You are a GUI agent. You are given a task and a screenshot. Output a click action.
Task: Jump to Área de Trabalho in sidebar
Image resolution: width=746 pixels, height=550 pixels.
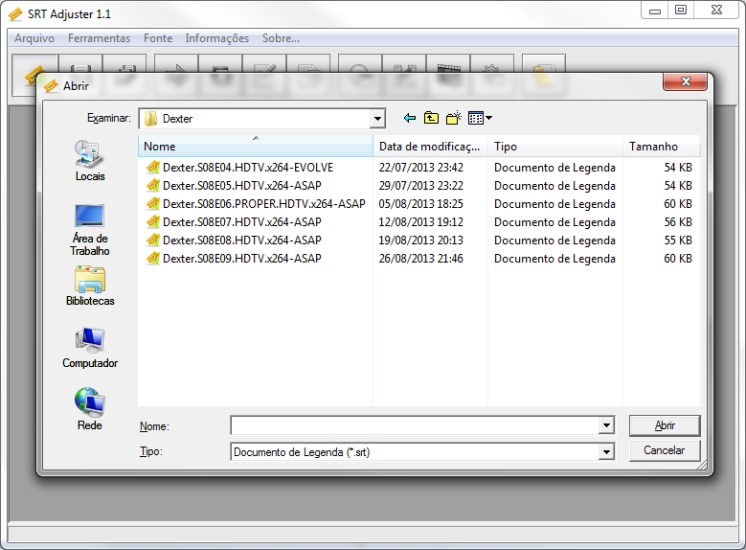point(89,230)
